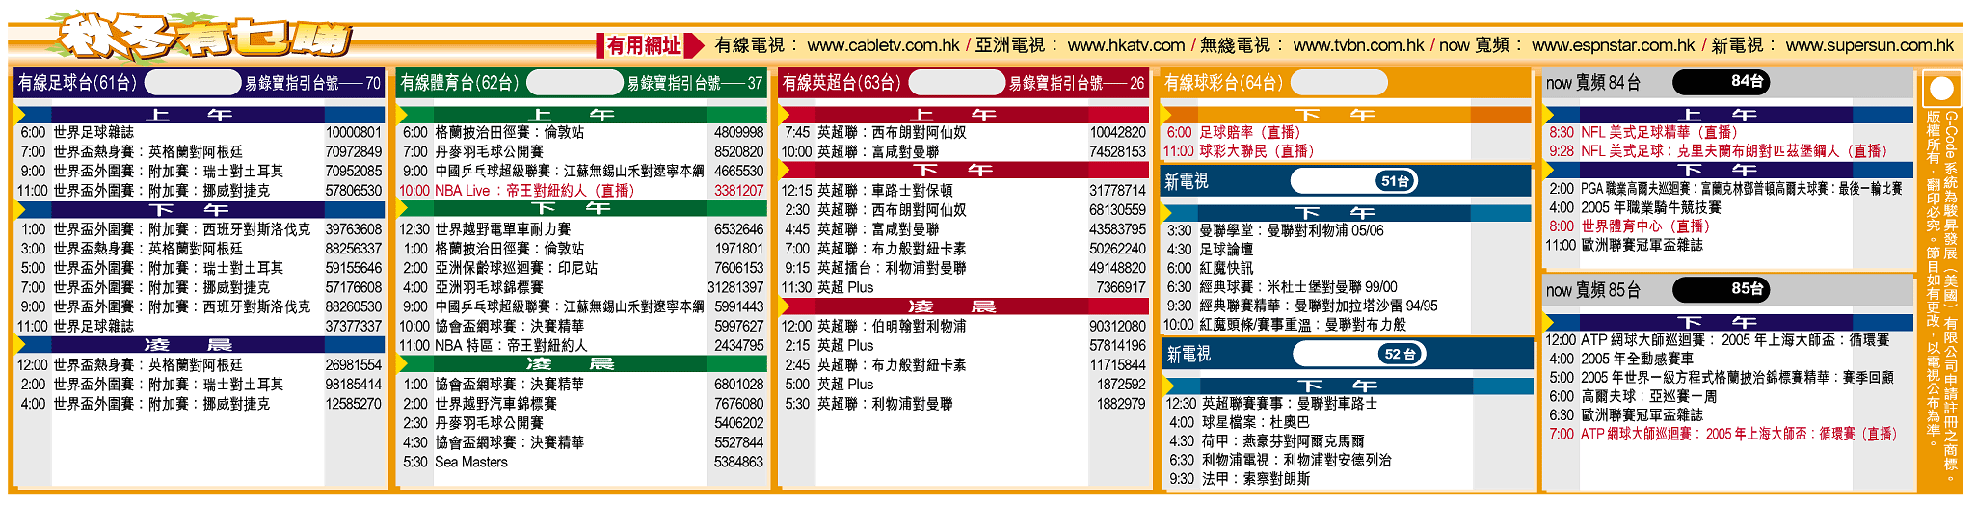This screenshot has height=506, width=1976.
Task: Select 英超聯:車路士對保頓 at 12:15
Action: (x=885, y=190)
